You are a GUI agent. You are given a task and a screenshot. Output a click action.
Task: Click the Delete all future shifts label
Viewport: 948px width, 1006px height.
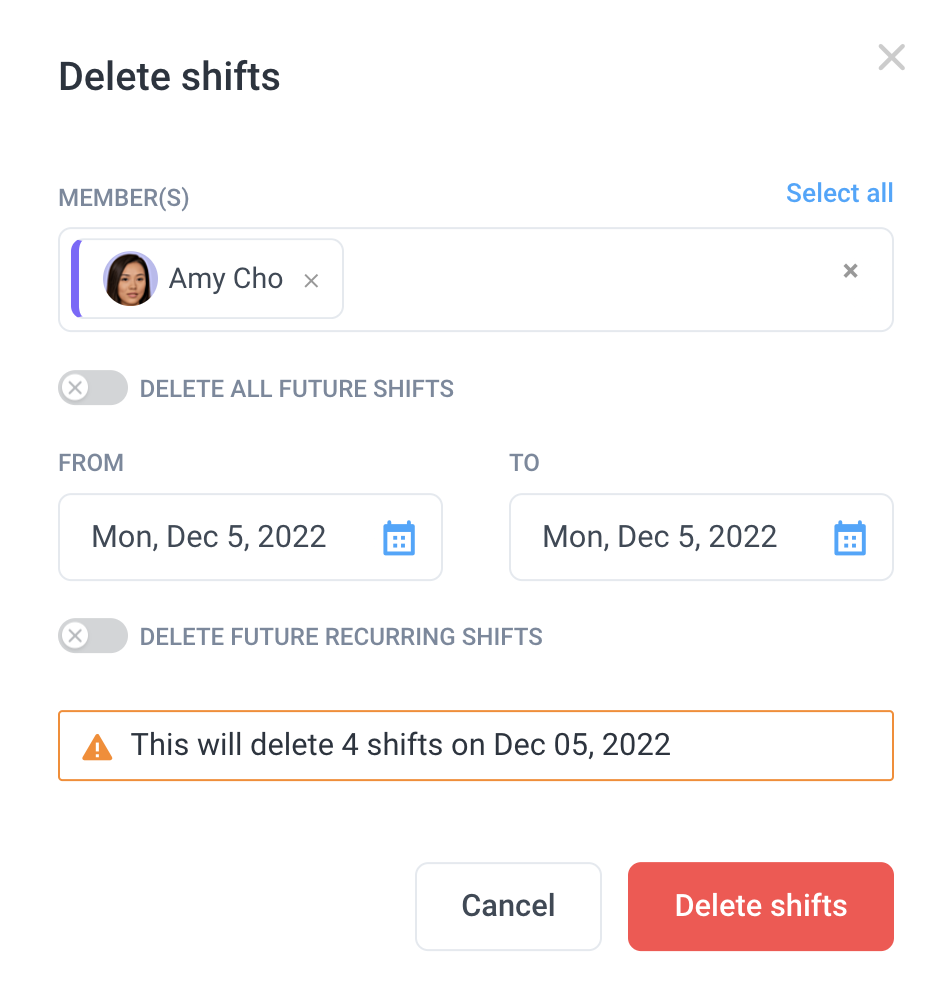tap(296, 389)
